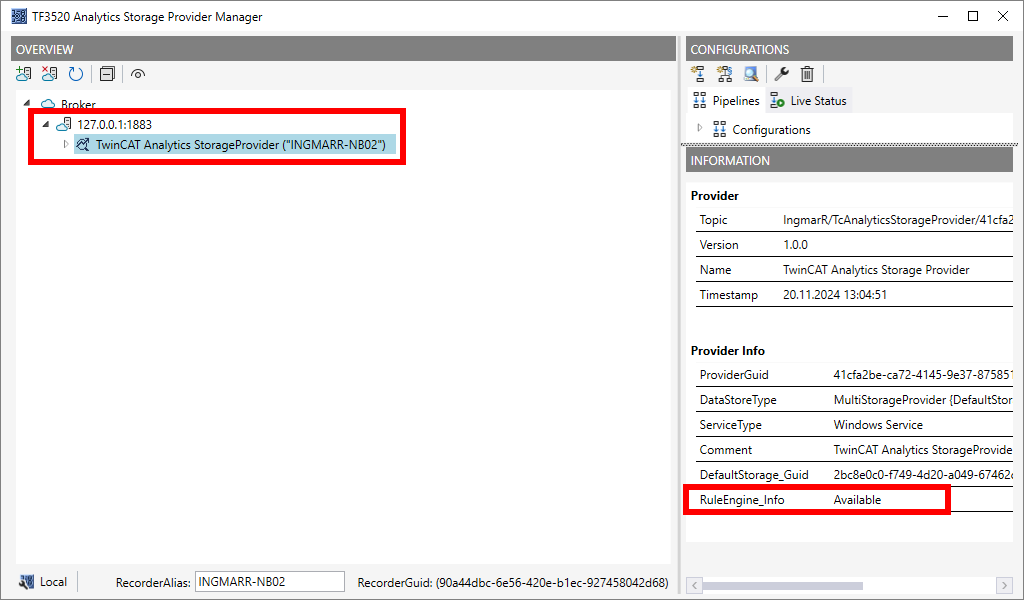The height and width of the screenshot is (600, 1024).
Task: Minimize the Storage Provider Manager window
Action: (942, 16)
